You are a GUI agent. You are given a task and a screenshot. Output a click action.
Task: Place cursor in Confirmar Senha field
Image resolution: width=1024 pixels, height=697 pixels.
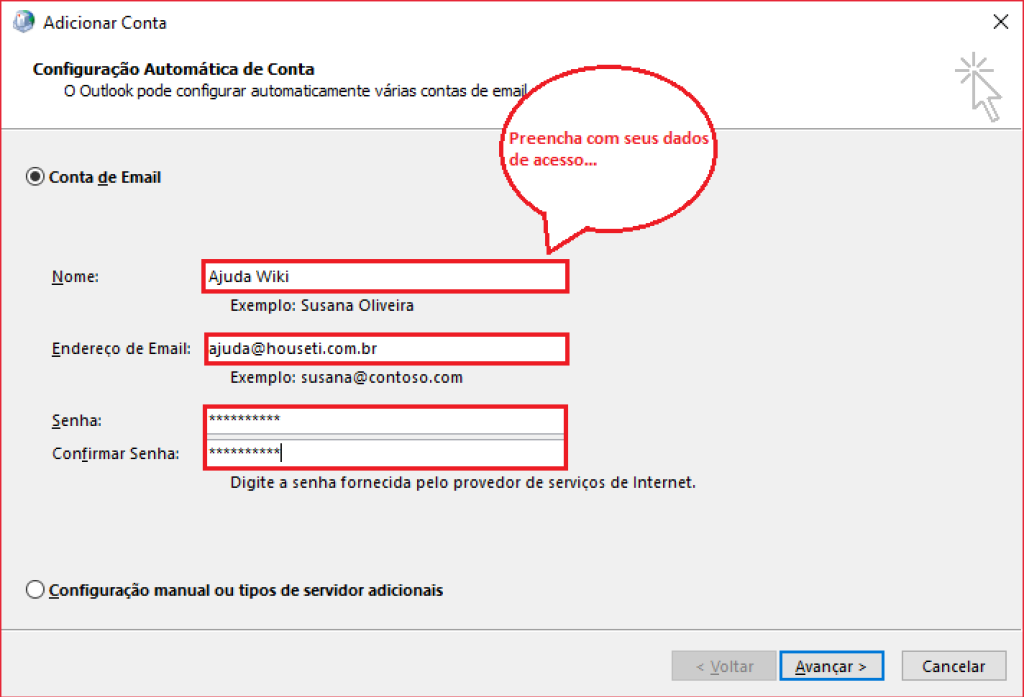tap(385, 453)
